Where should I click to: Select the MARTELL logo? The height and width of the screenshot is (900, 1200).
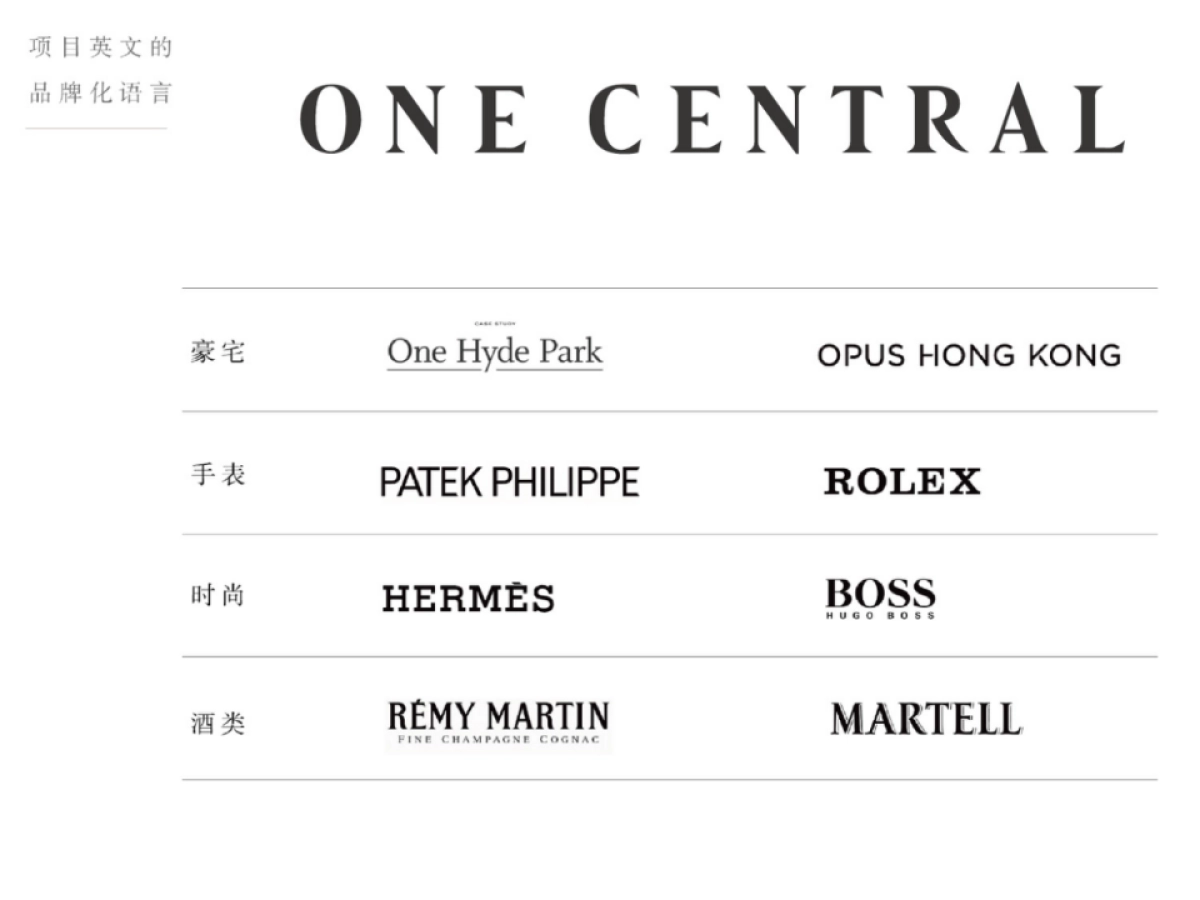point(925,719)
